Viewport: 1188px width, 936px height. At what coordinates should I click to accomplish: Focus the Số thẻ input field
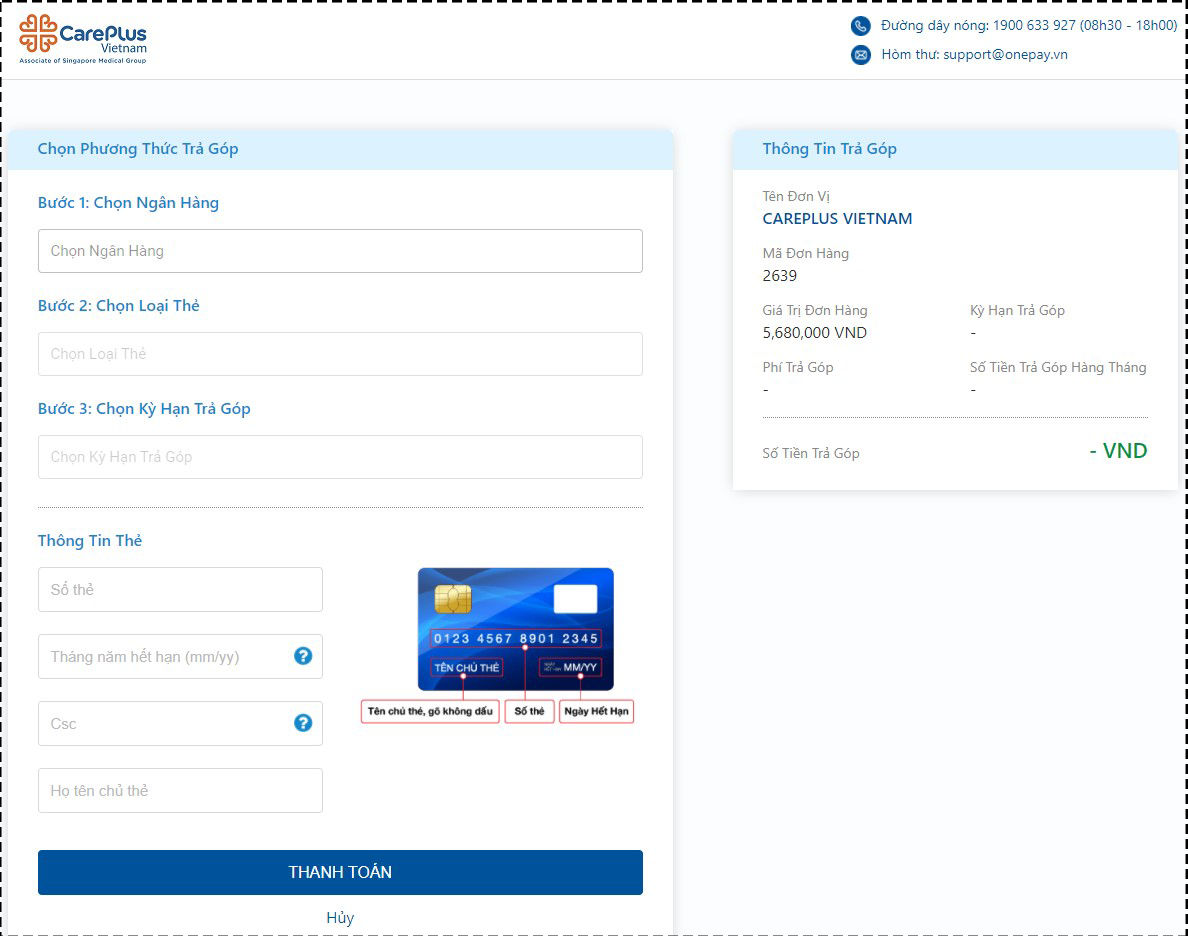pos(180,590)
